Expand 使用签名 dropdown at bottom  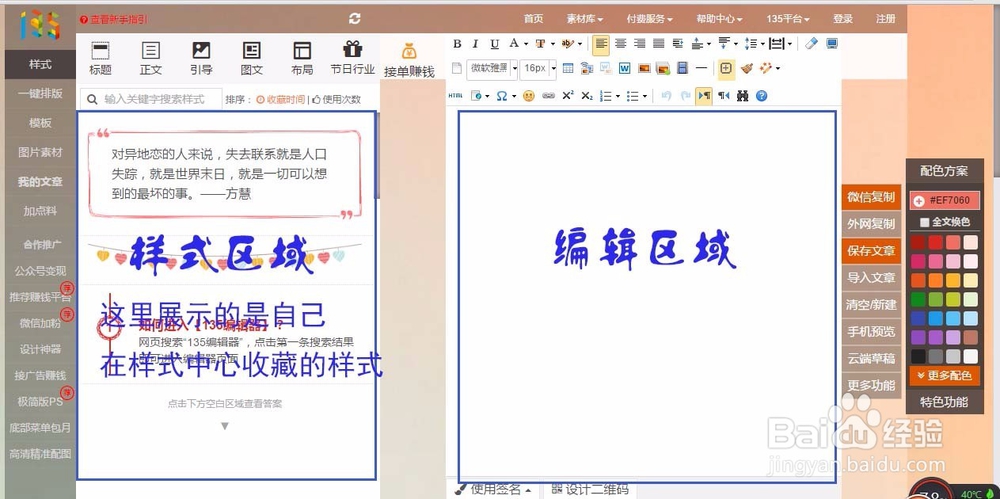point(494,489)
